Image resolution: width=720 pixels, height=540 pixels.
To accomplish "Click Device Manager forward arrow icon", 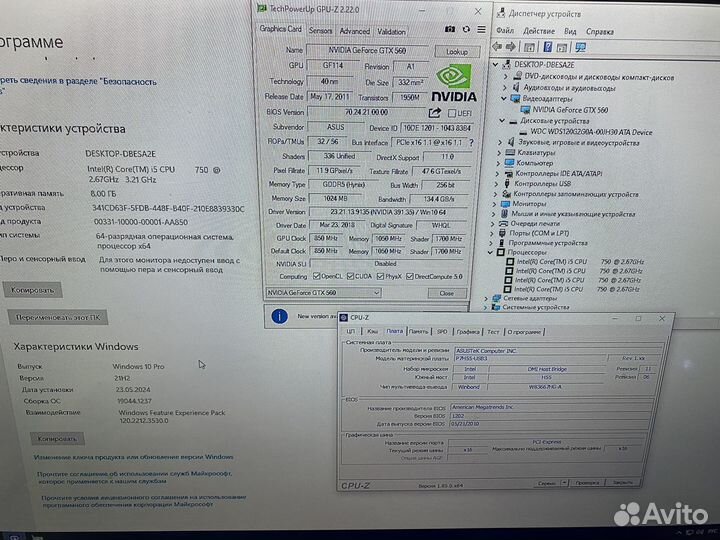I will 511,47.
